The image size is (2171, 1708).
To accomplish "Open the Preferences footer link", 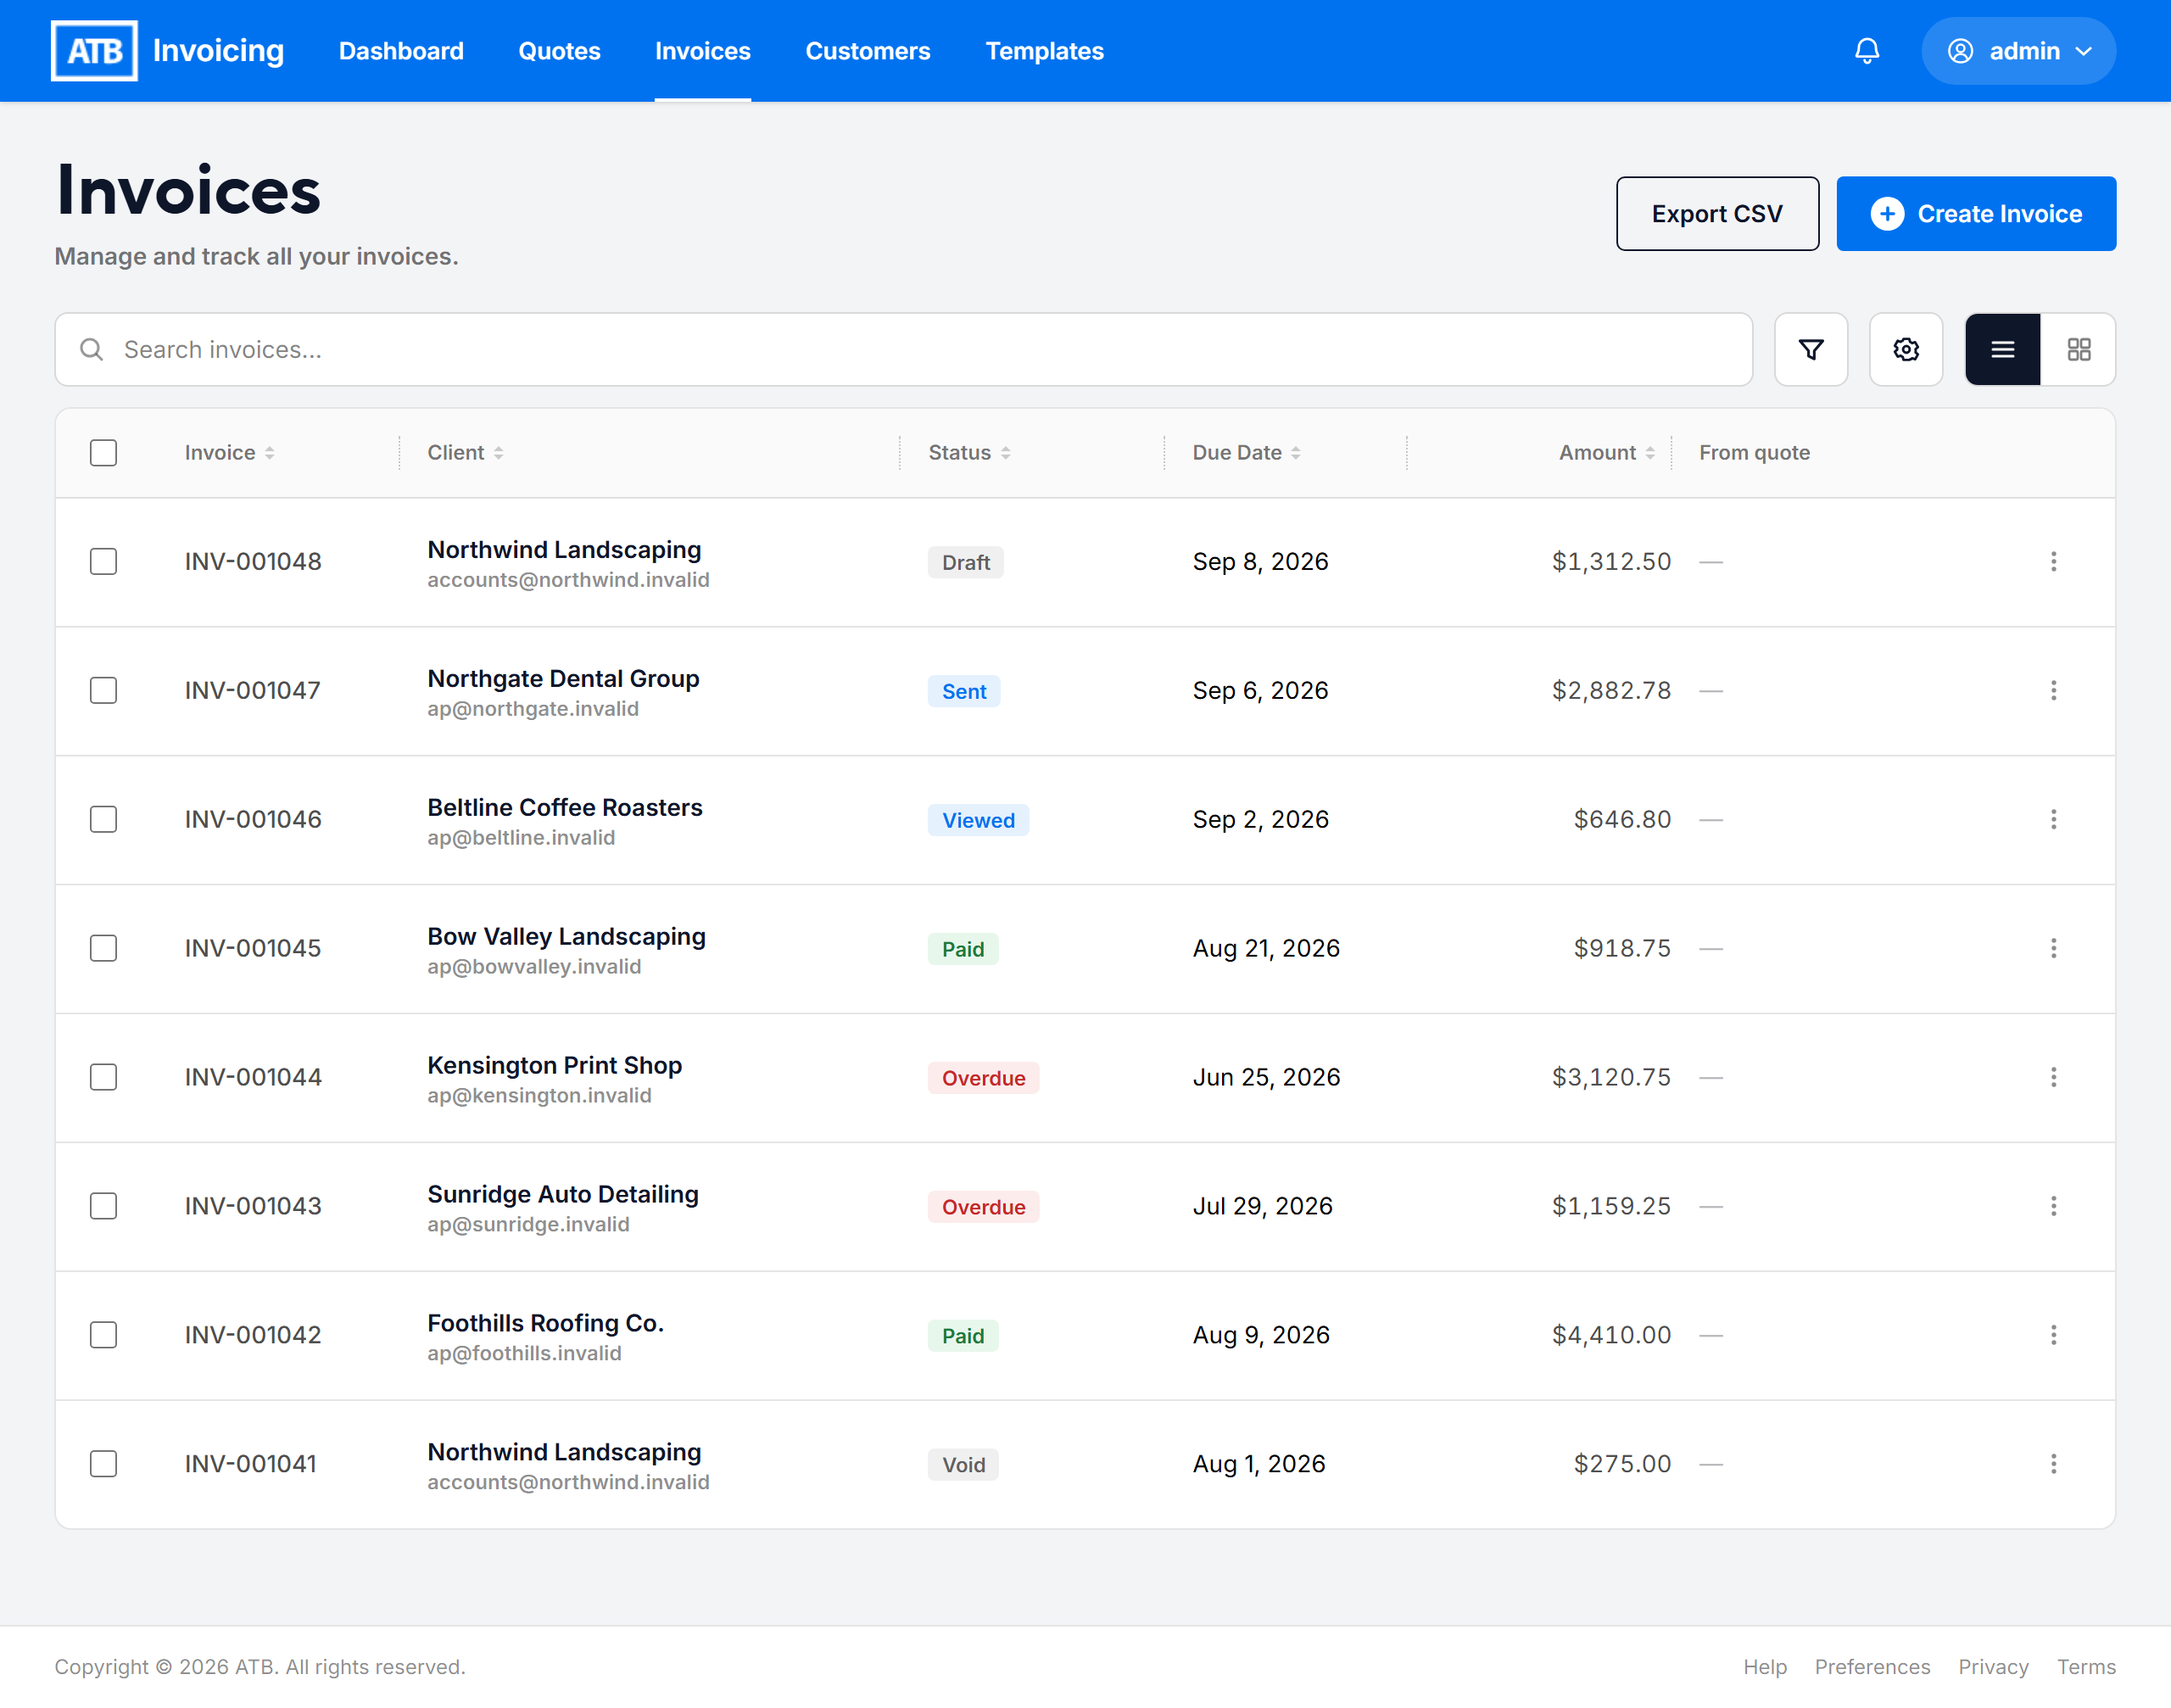I will click(1872, 1667).
